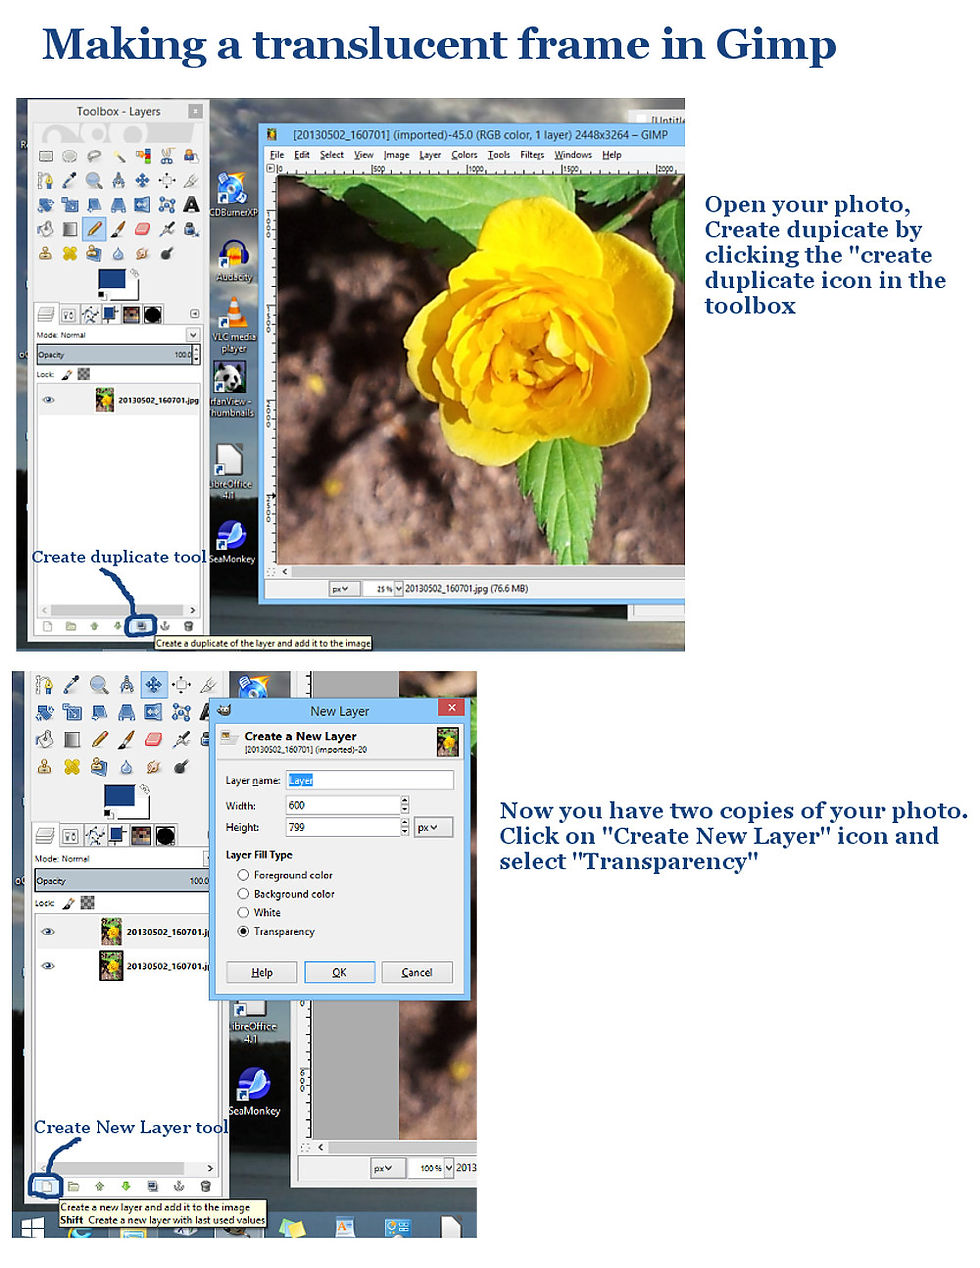980x1268 pixels.
Task: Choose the White layer fill option
Action: click(x=243, y=912)
